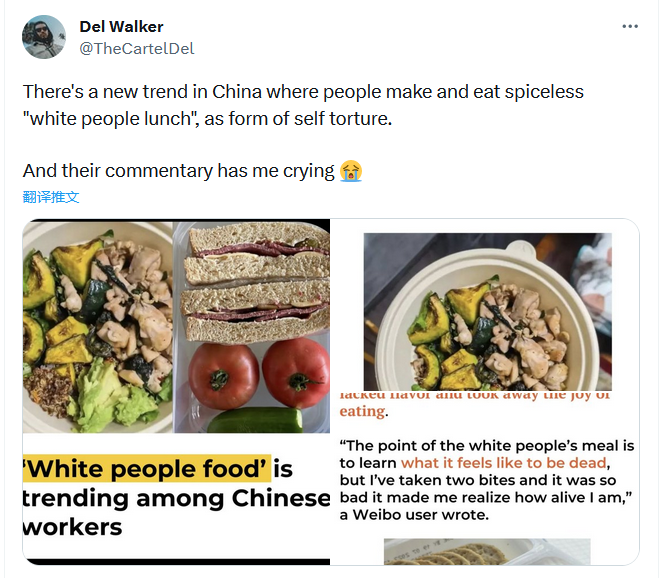This screenshot has height=578, width=668.
Task: Click the crackers photo at bottom right
Action: (487, 552)
